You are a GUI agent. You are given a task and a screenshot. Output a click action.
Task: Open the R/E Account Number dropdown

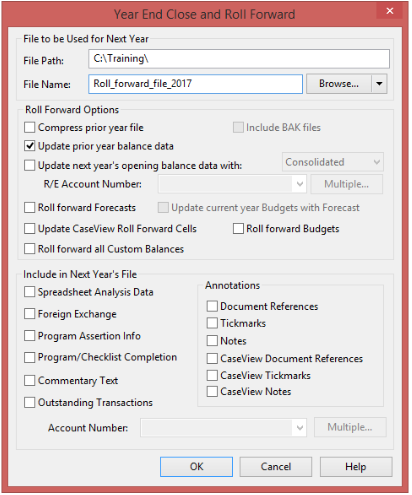pos(232,184)
